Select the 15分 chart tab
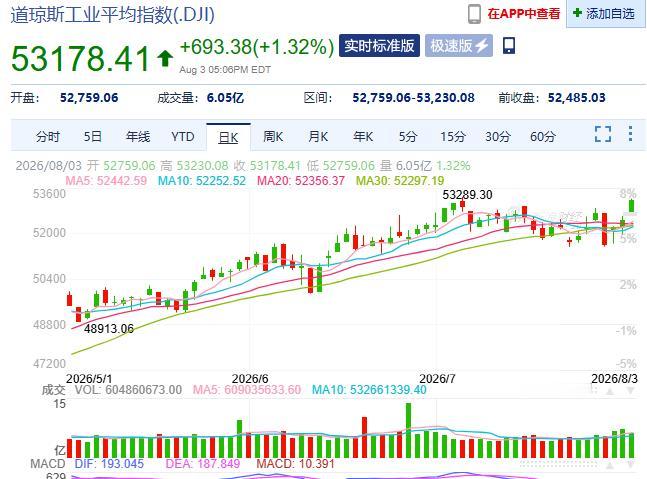 [x=453, y=137]
